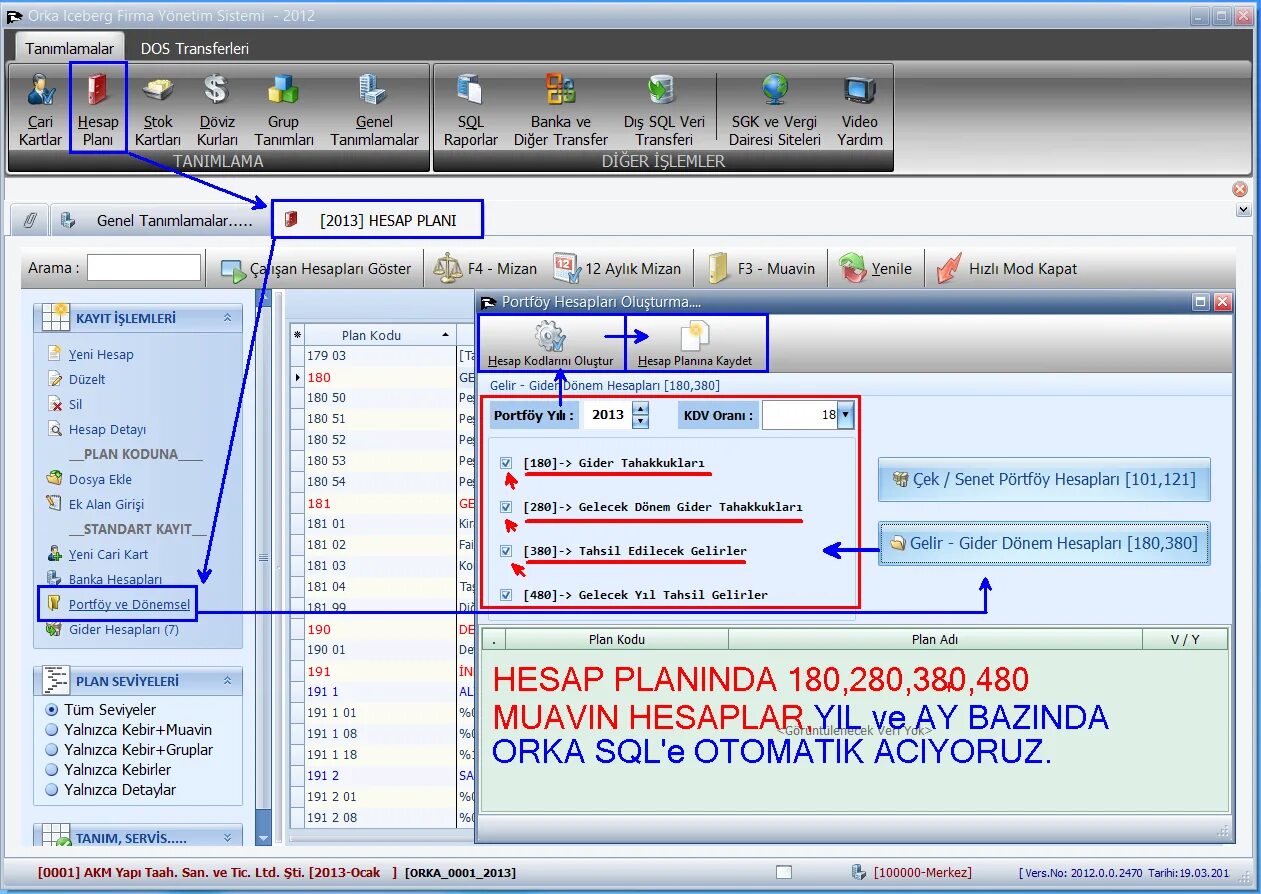Open KDV Oranı dropdown
Viewport: 1261px width, 894px height.
(845, 414)
